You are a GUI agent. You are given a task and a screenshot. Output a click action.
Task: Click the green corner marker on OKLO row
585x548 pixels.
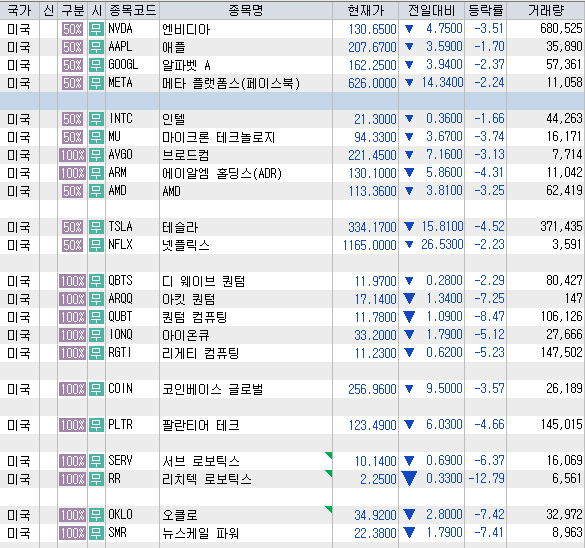click(329, 509)
